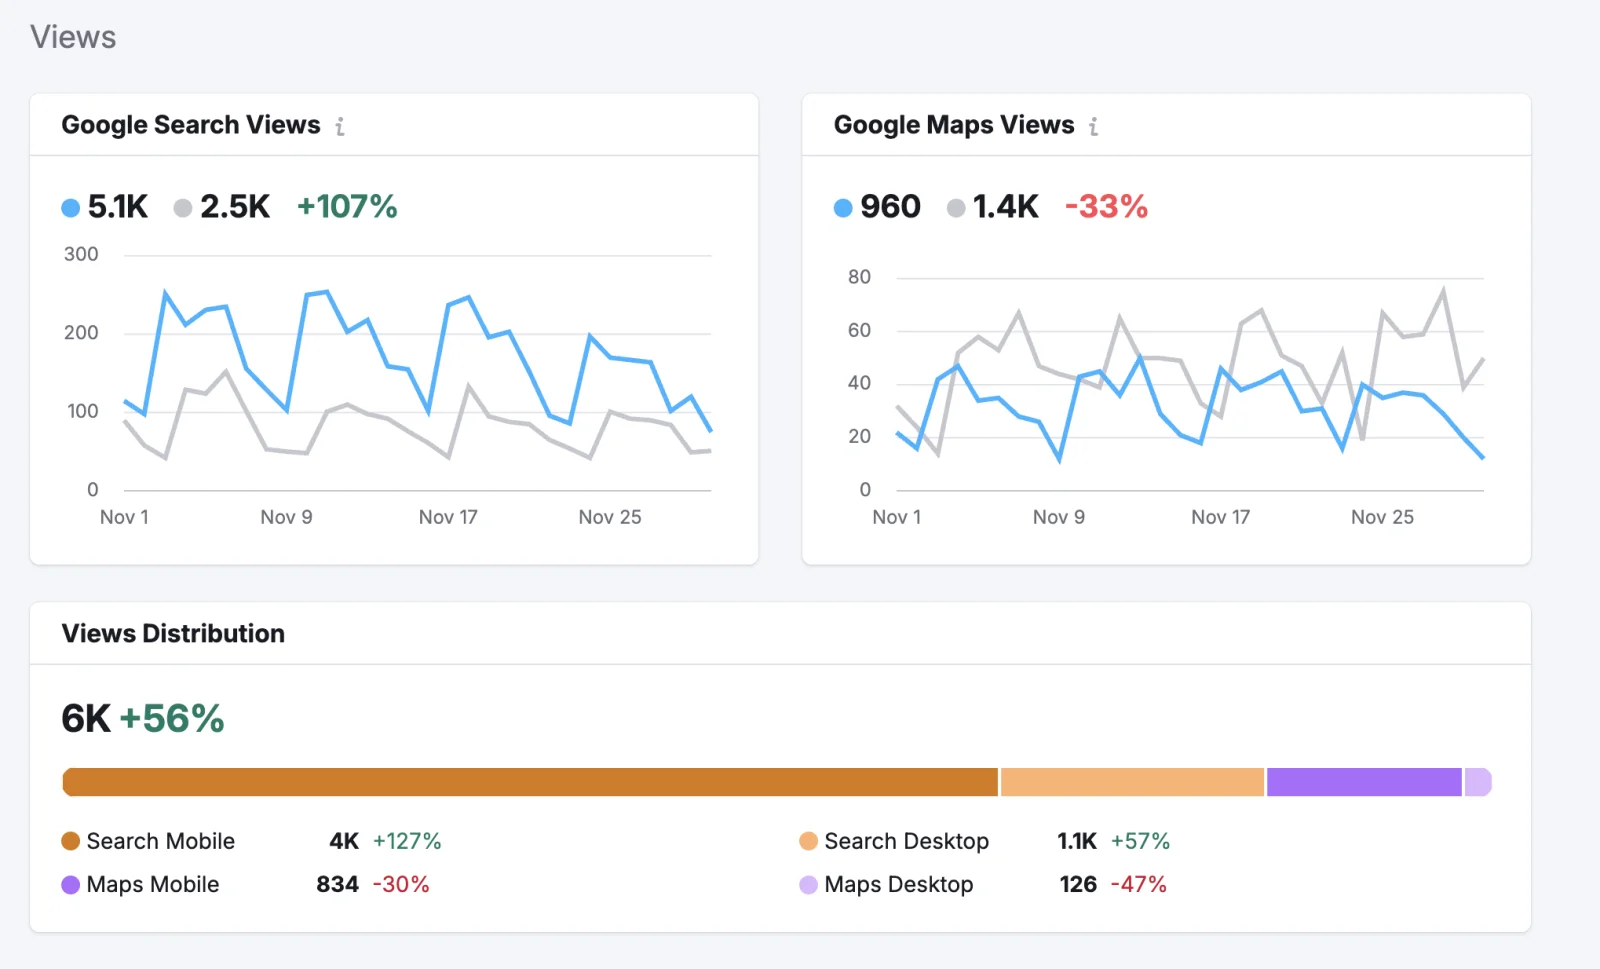Click the Google Maps Views card title
Viewport: 1600px width, 969px height.
click(x=954, y=125)
